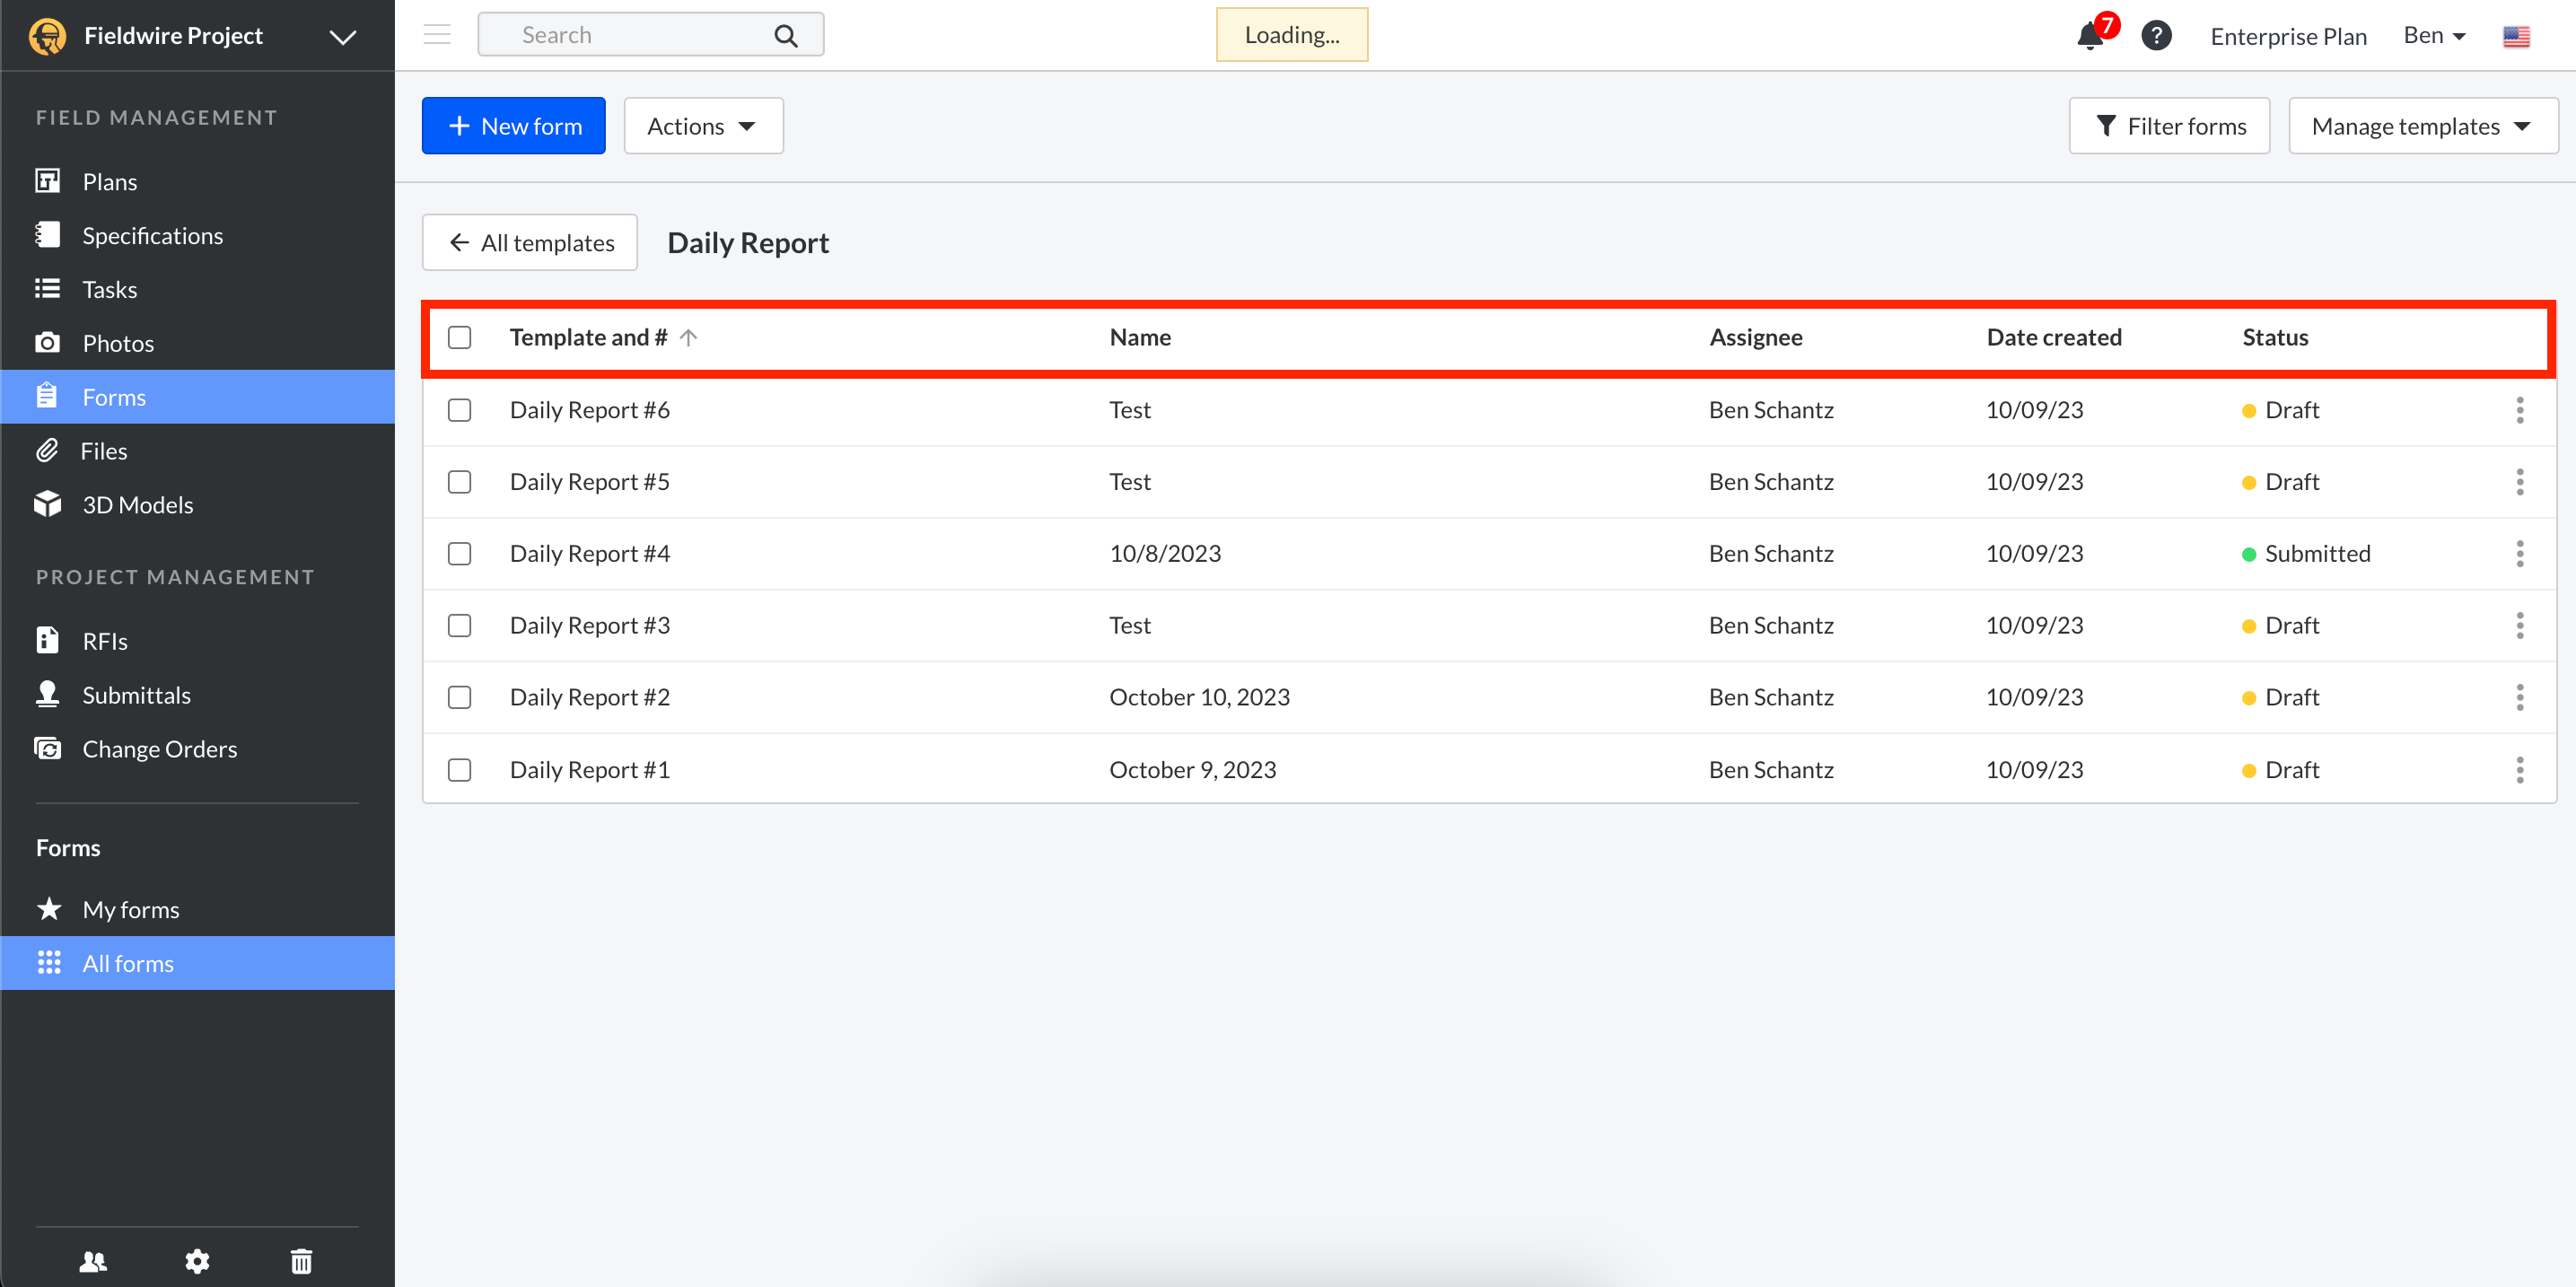The image size is (2576, 1287).
Task: Select all forms with header checkbox
Action: point(459,337)
